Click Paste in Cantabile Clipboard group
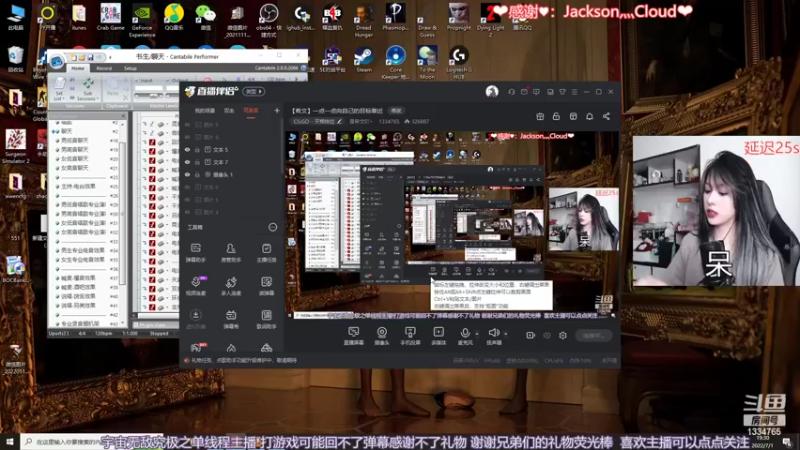 click(x=114, y=88)
